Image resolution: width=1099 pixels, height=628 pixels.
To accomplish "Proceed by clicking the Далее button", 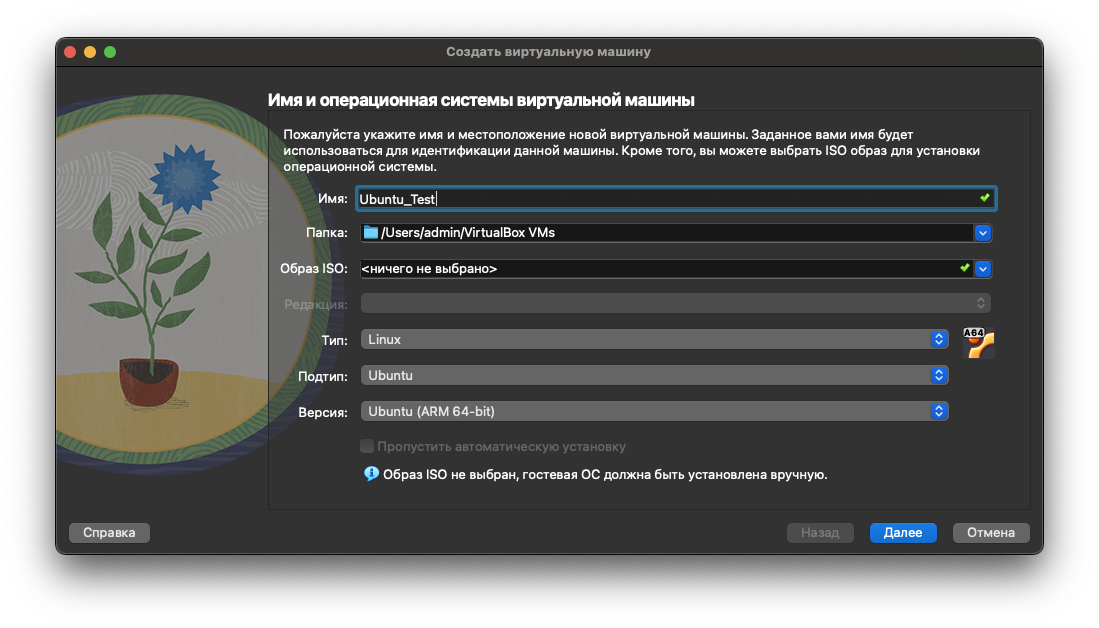I will (x=903, y=533).
